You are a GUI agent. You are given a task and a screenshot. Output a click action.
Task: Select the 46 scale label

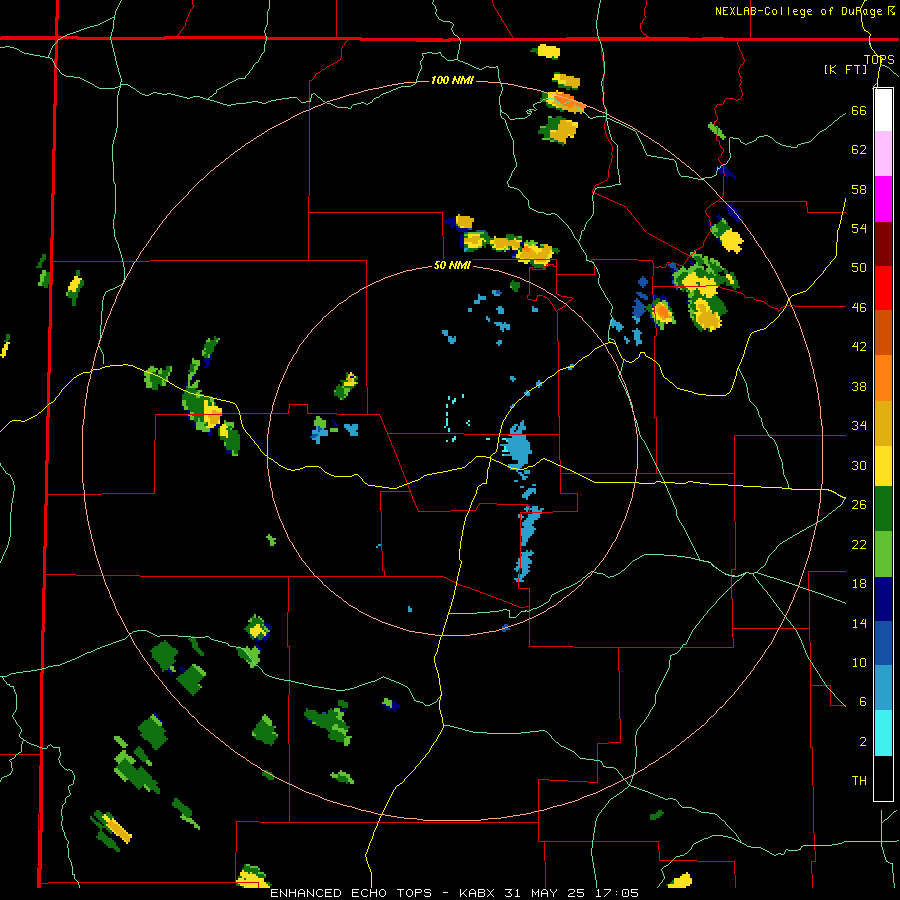point(859,308)
